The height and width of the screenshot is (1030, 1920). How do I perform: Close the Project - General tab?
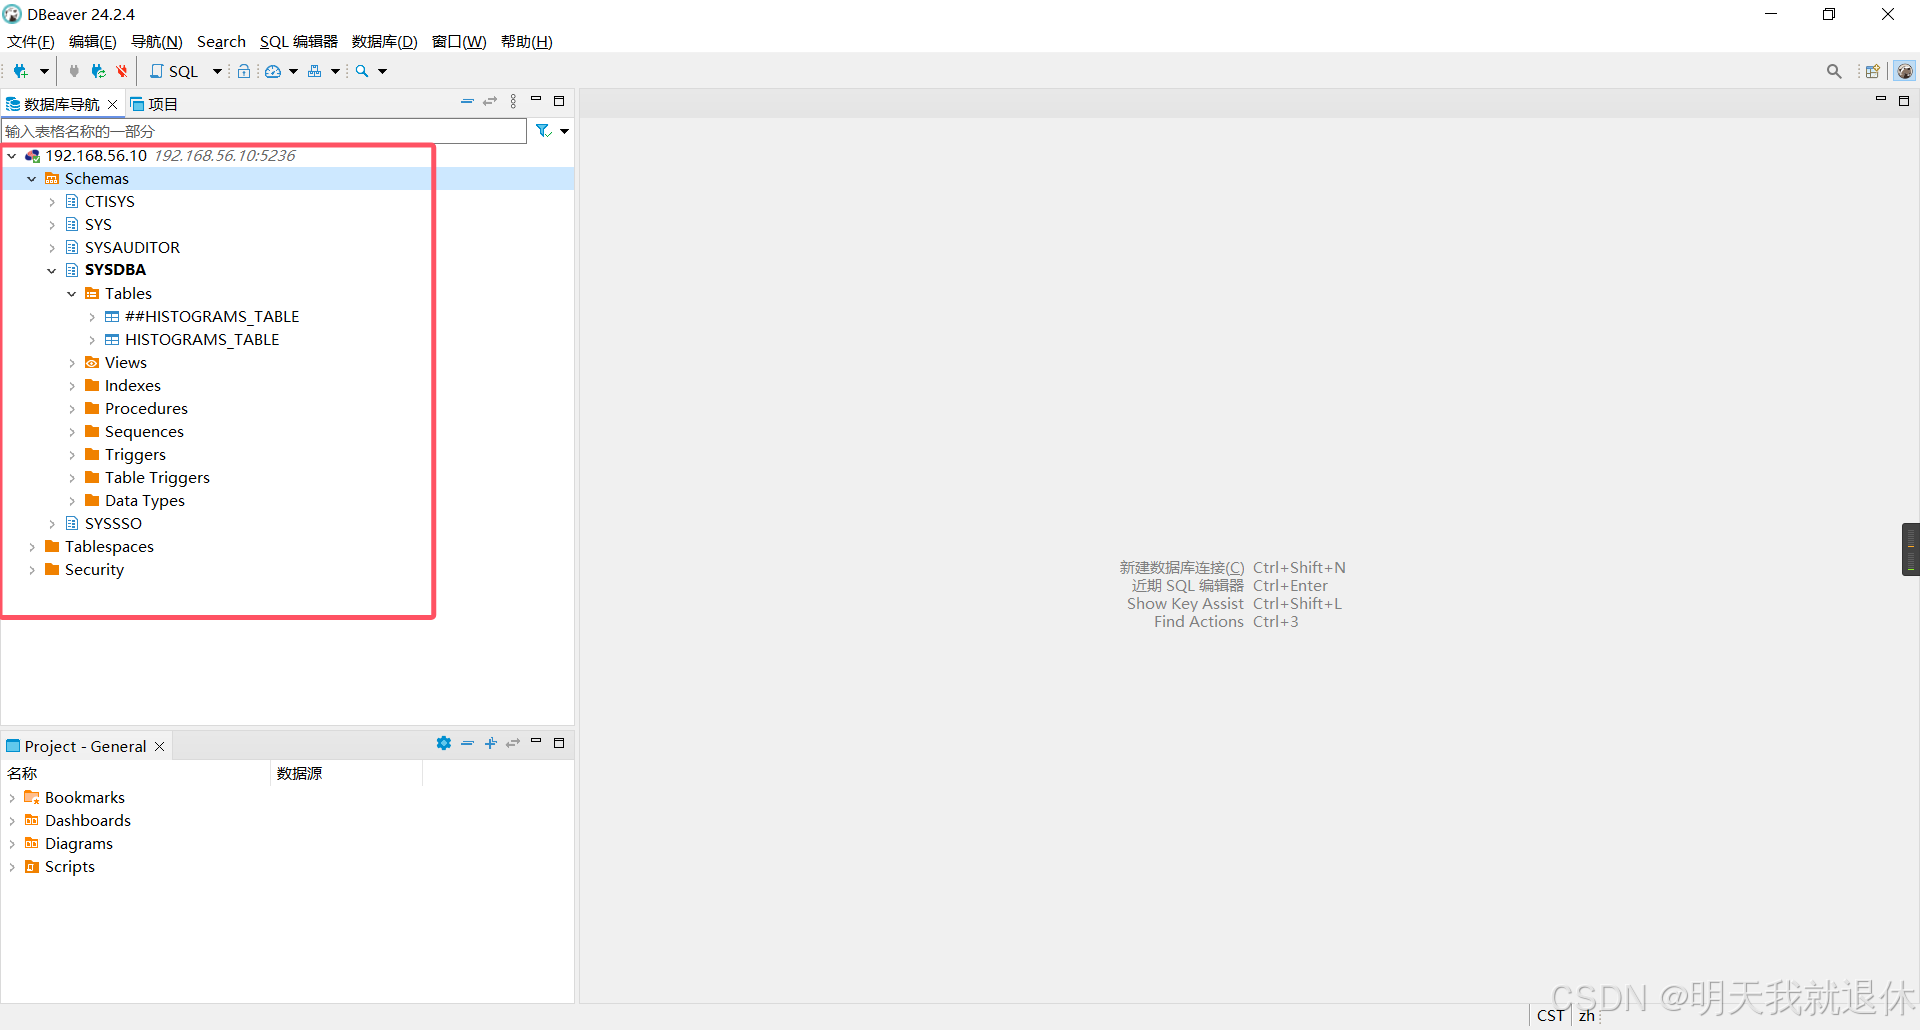159,746
